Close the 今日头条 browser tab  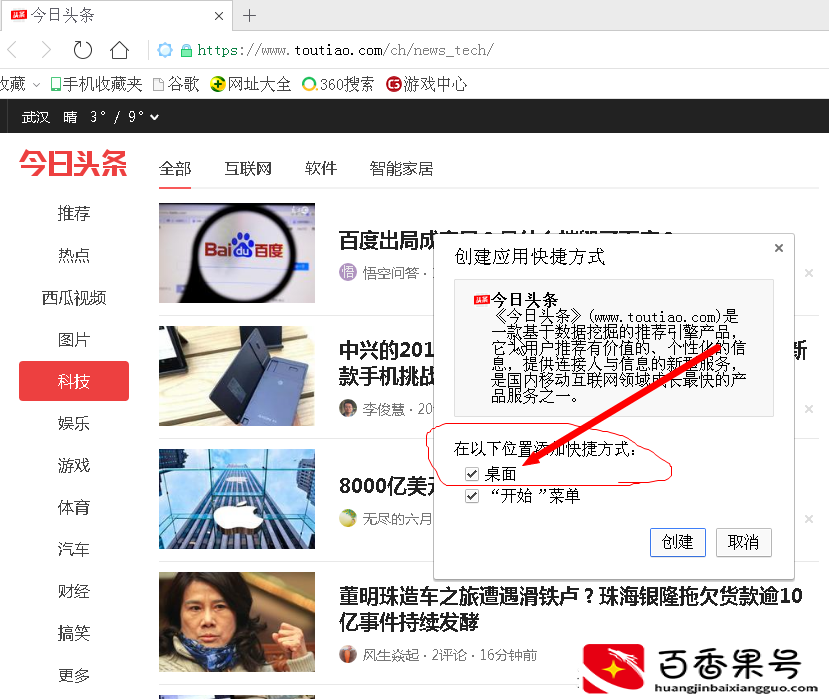(x=219, y=16)
